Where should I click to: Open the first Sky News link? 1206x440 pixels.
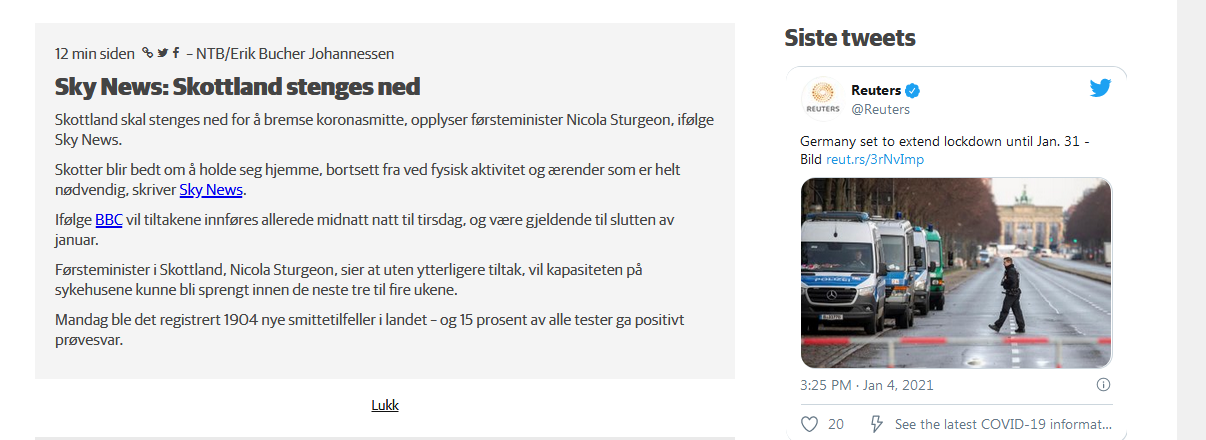click(211, 190)
